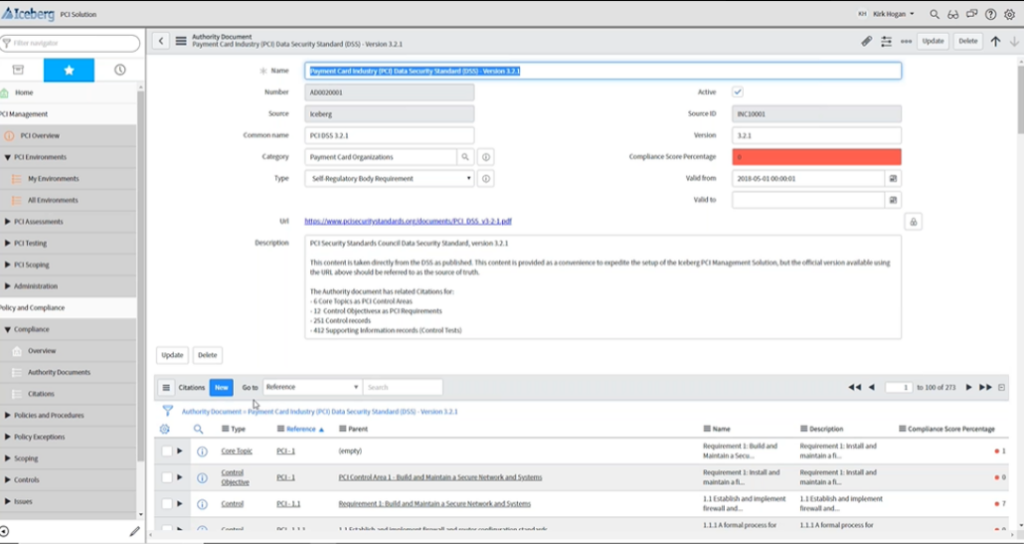Viewport: 1024px width, 544px height.
Task: Select the PCI - 1.1 Control row checkbox
Action: point(167,504)
